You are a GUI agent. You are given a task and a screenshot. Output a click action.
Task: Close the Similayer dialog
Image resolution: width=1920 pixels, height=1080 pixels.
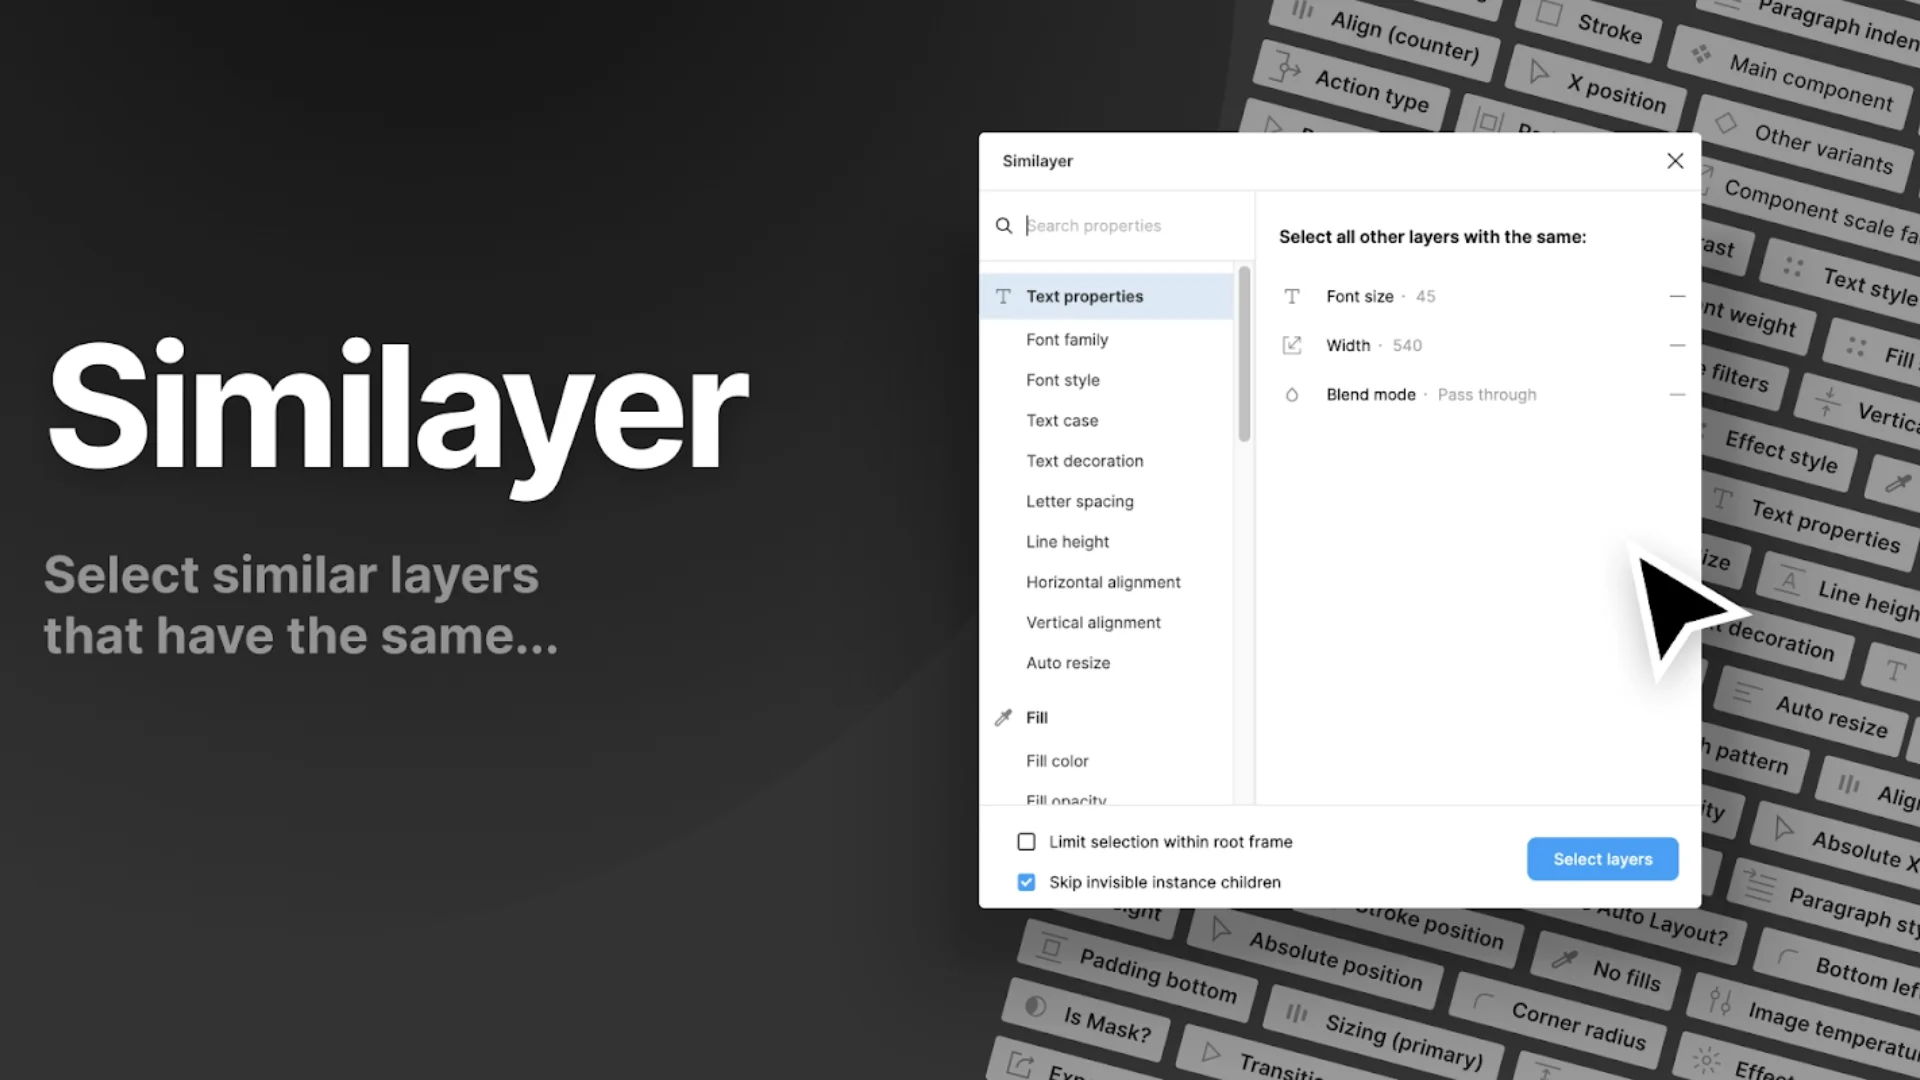tap(1675, 161)
